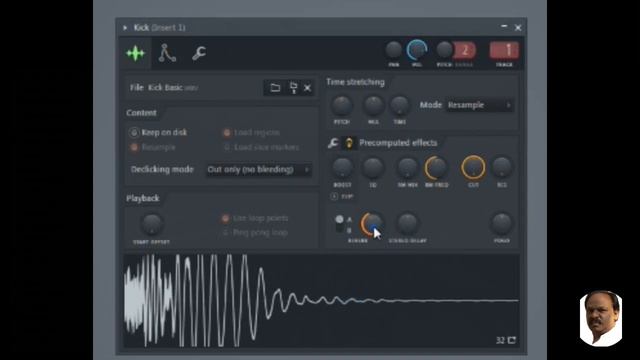Click the Kick waveform preview display
This screenshot has height=360, width=640.
click(x=321, y=301)
